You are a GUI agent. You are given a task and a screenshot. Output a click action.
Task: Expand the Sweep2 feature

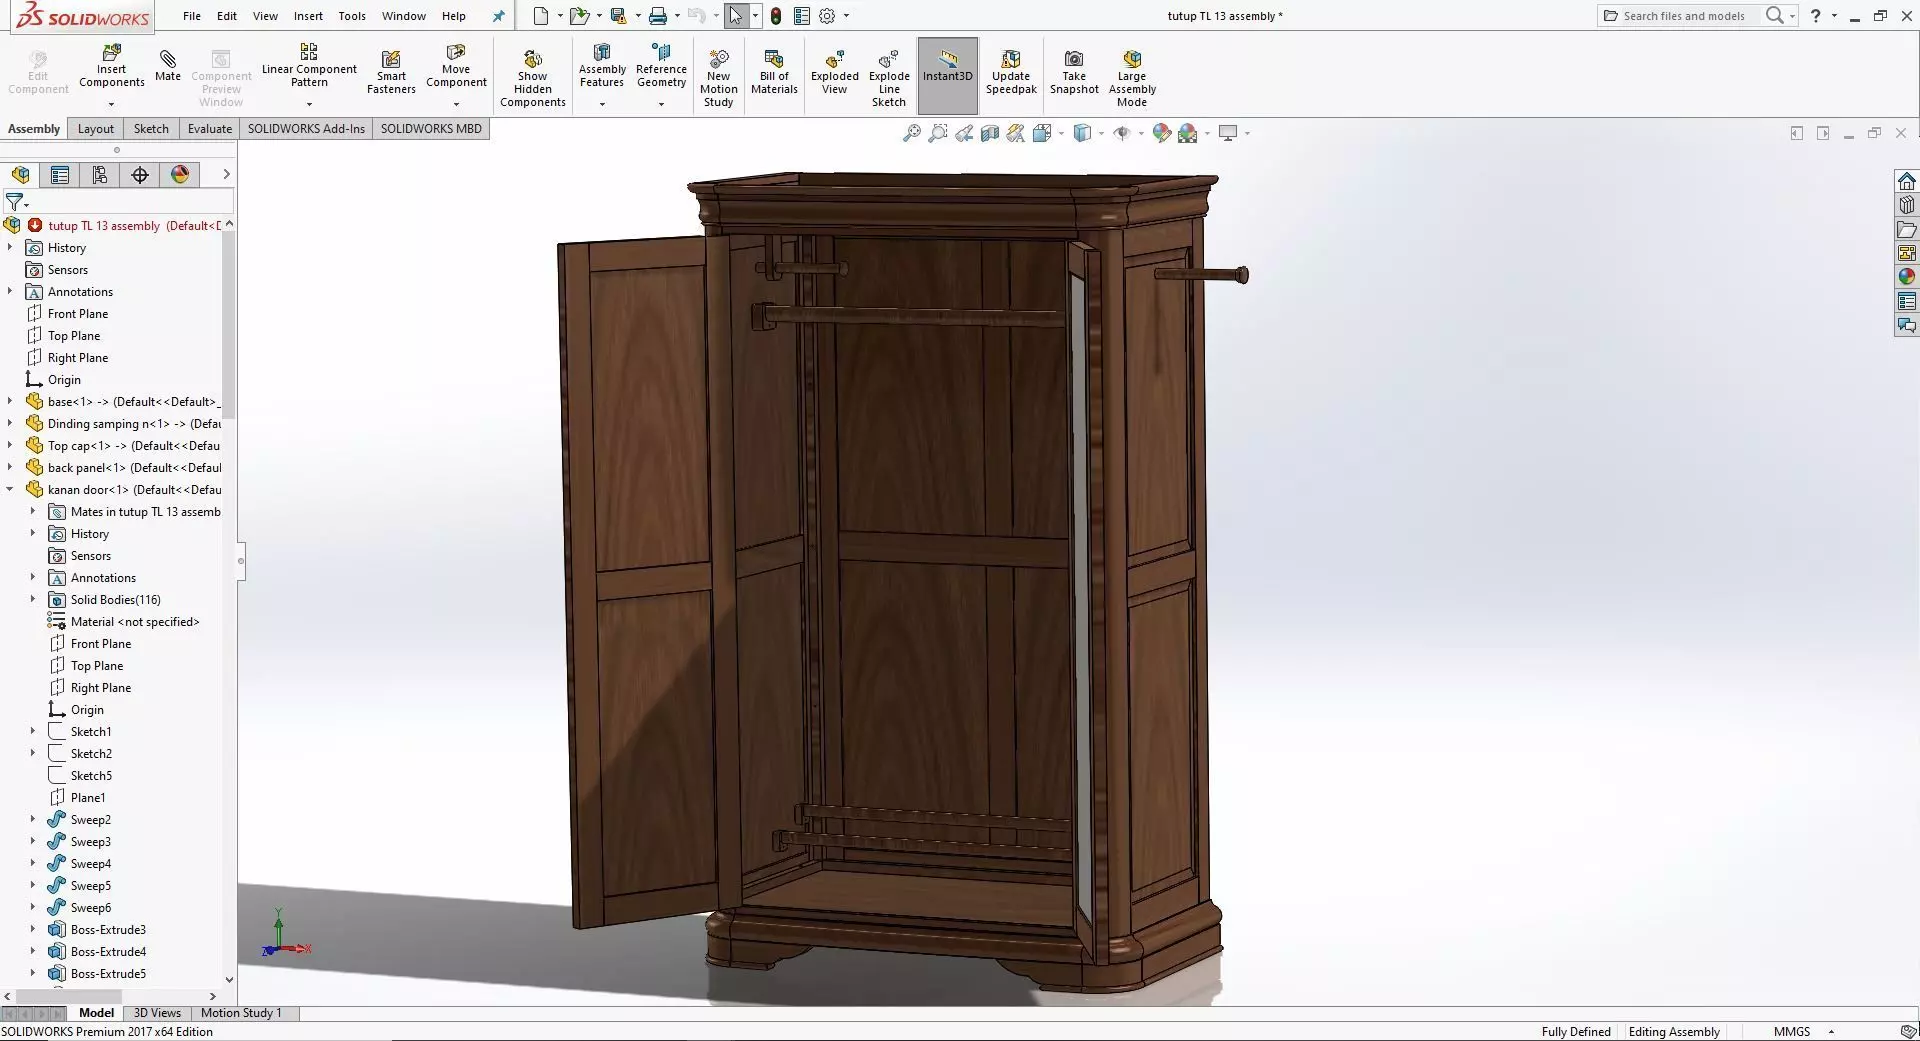coord(33,819)
